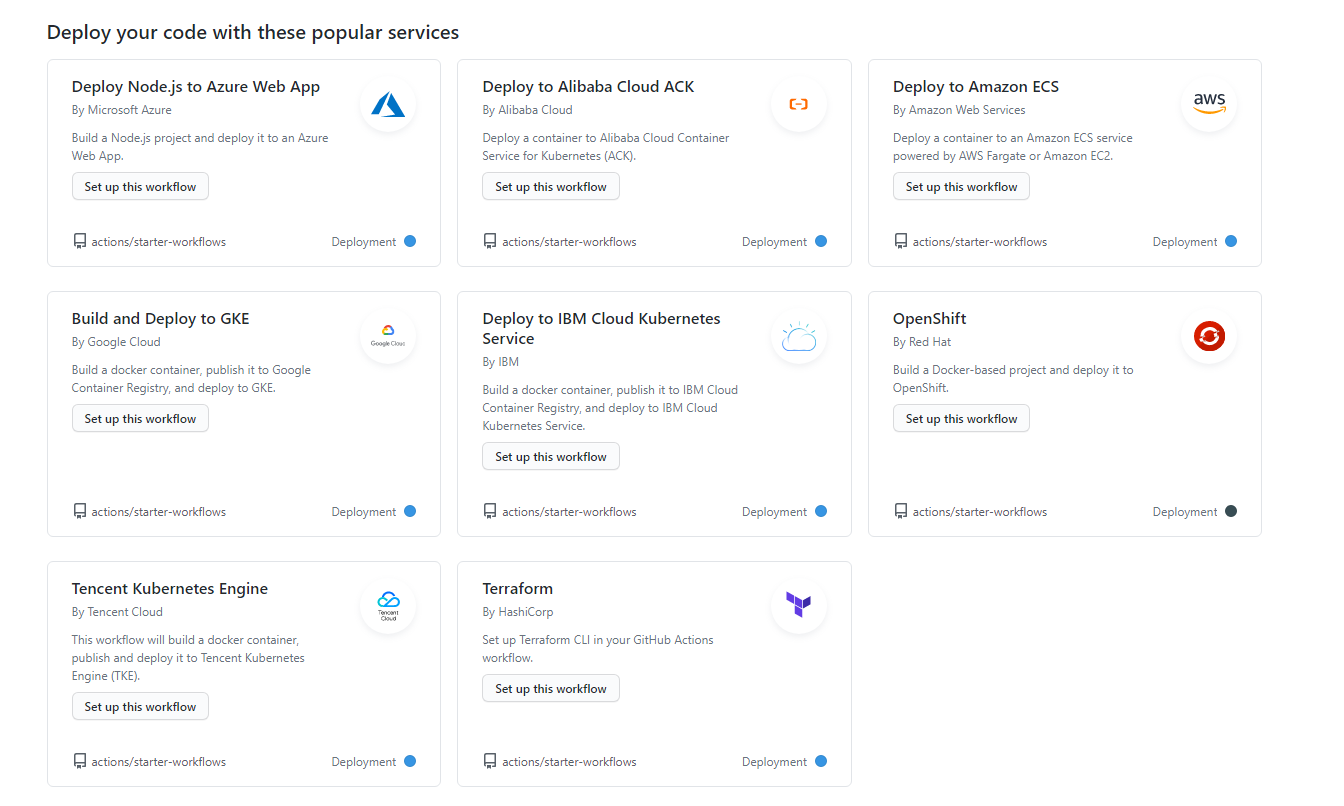Click blue Deployment dot in Azure card
This screenshot has width=1344, height=806.
coord(410,241)
